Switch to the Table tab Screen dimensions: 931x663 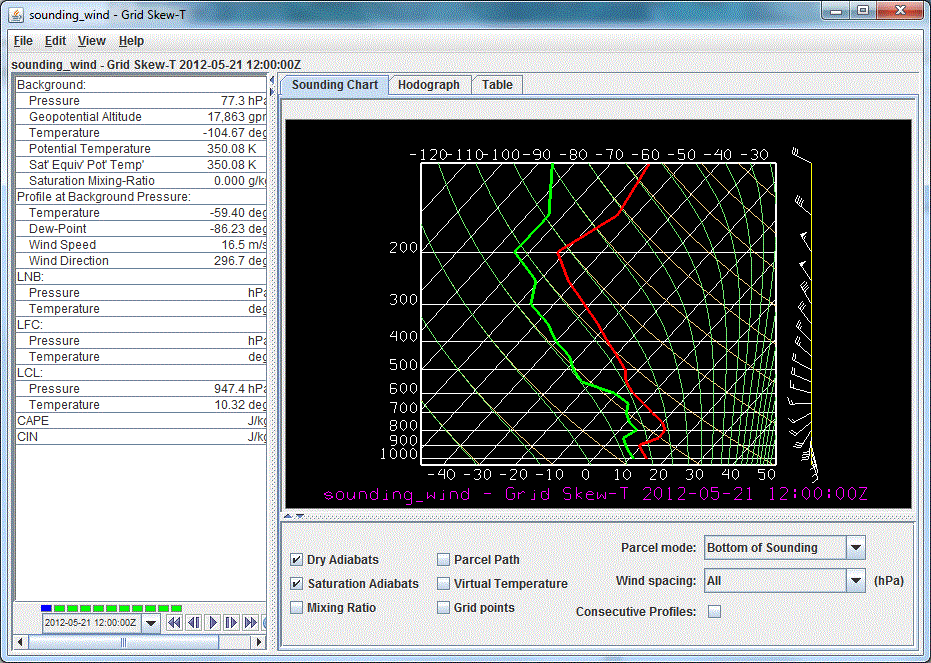tap(496, 85)
